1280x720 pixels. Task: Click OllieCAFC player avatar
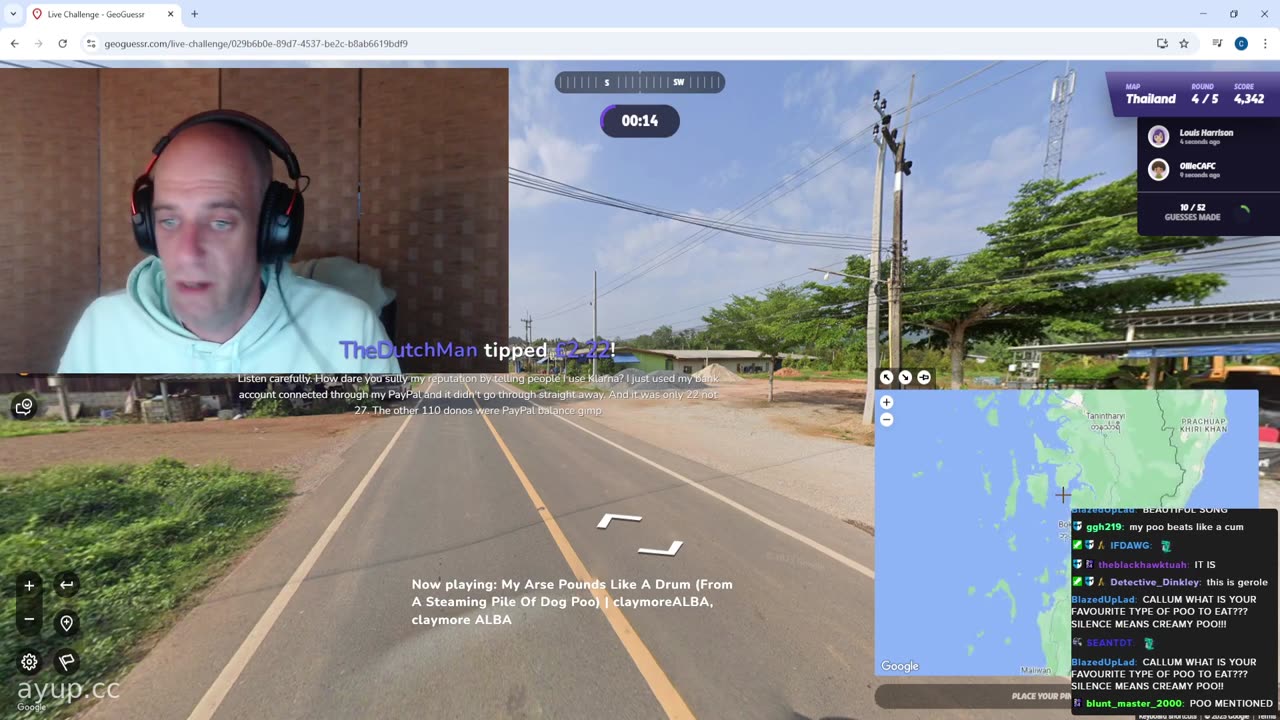1158,169
